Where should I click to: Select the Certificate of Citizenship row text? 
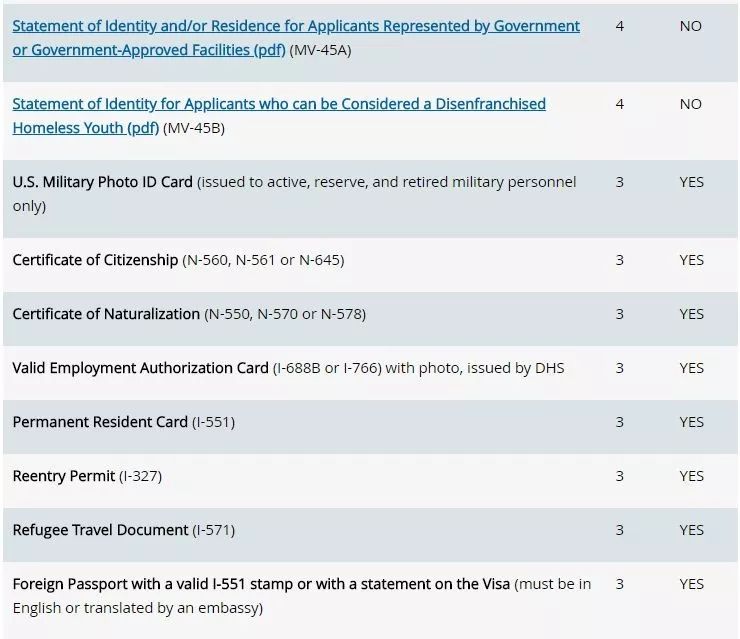click(x=178, y=260)
